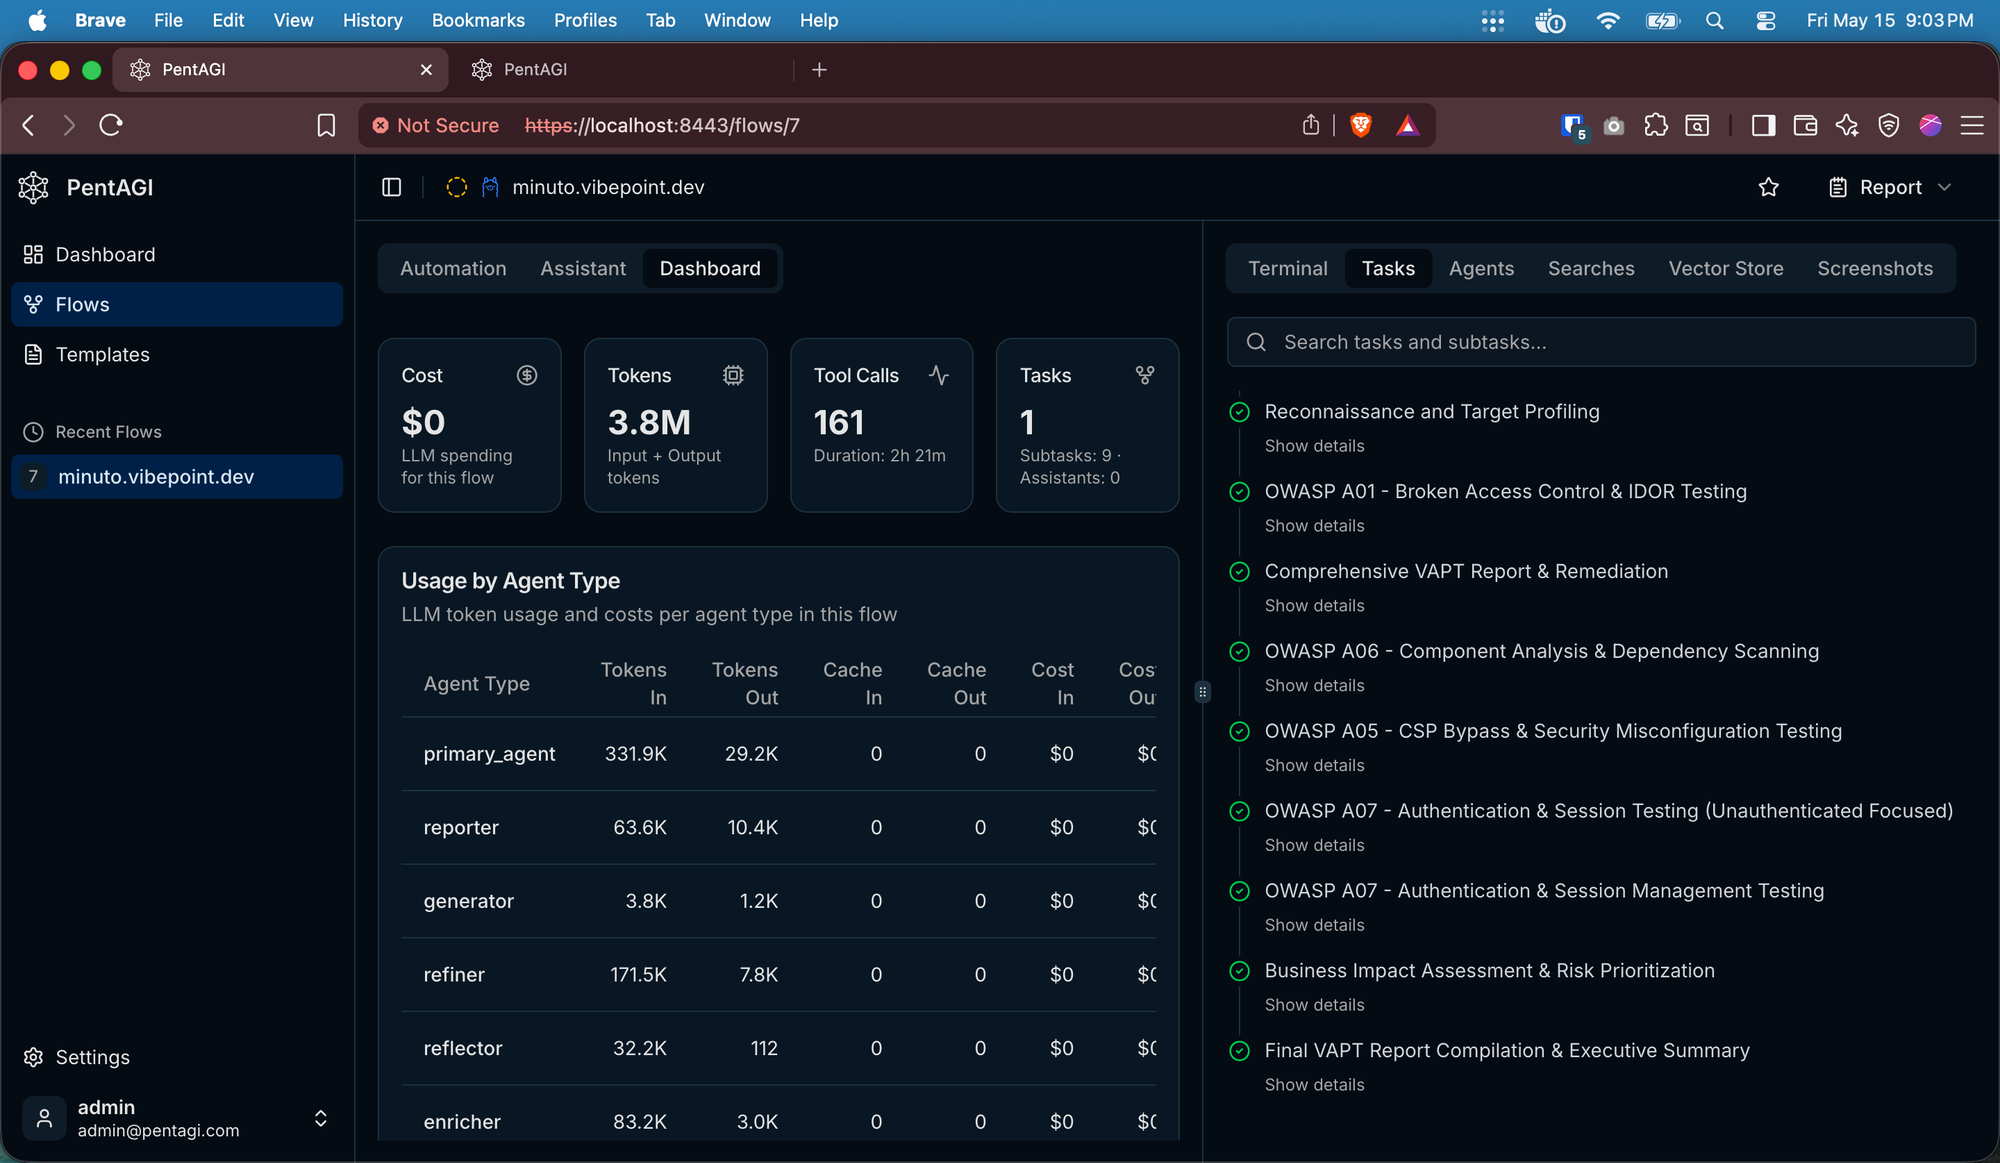Click the address bar URL
The image size is (2000, 1163).
click(662, 125)
